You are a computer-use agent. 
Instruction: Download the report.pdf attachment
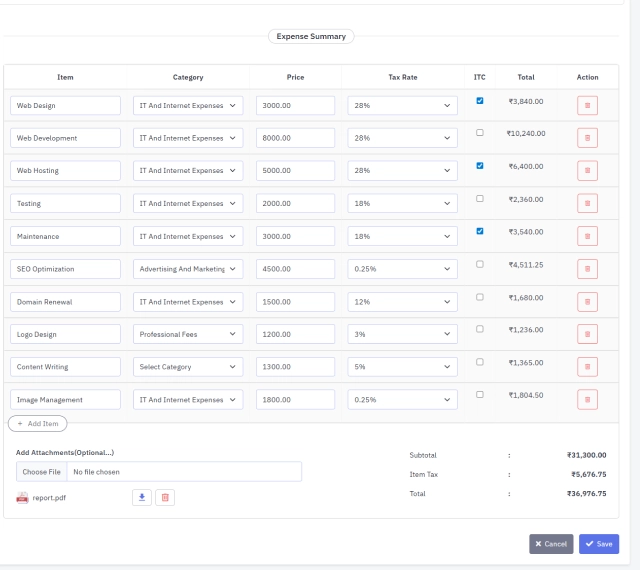click(x=142, y=497)
